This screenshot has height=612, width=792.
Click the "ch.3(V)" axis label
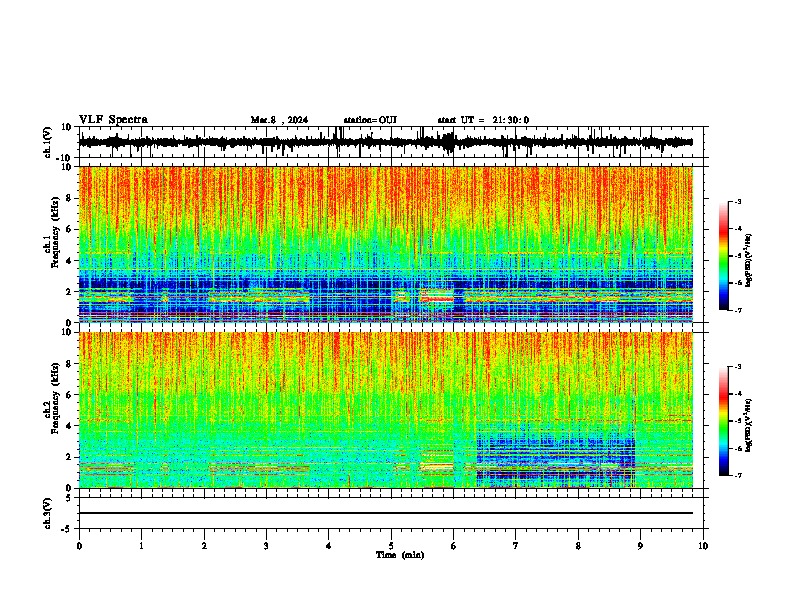tap(48, 514)
